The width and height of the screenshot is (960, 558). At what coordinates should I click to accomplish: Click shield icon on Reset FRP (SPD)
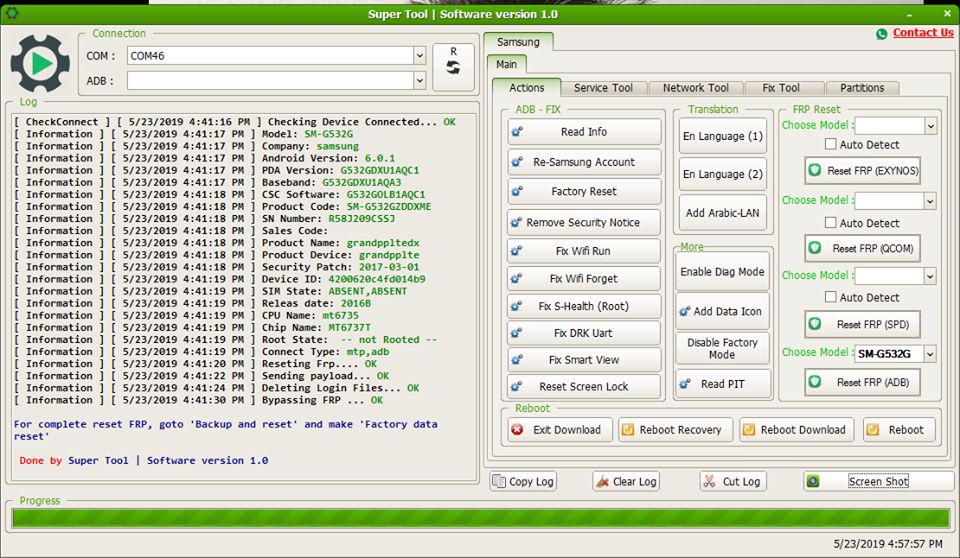coord(815,324)
